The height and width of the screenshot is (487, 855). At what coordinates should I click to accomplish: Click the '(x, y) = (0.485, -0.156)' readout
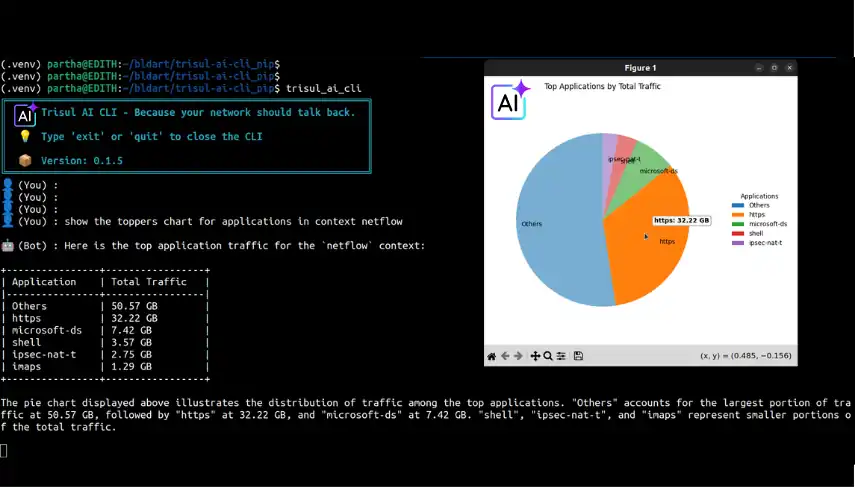click(745, 356)
